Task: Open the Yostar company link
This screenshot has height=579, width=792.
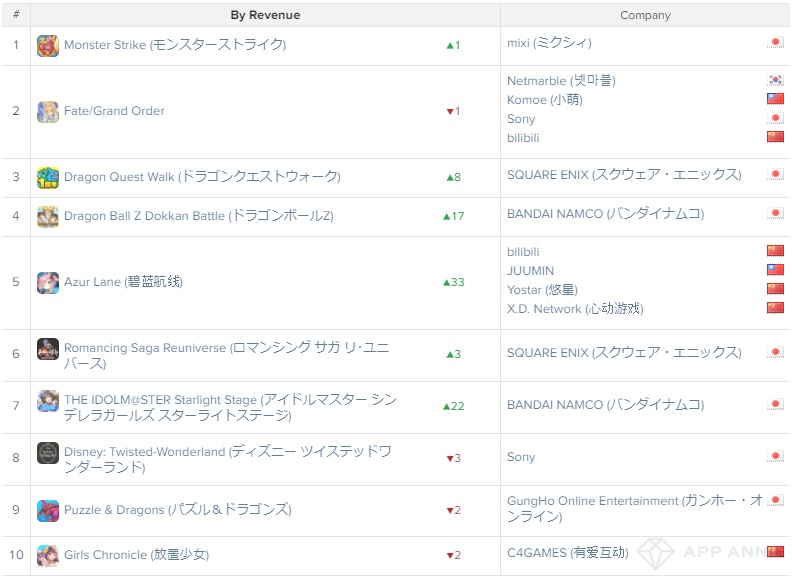Action: (x=542, y=290)
